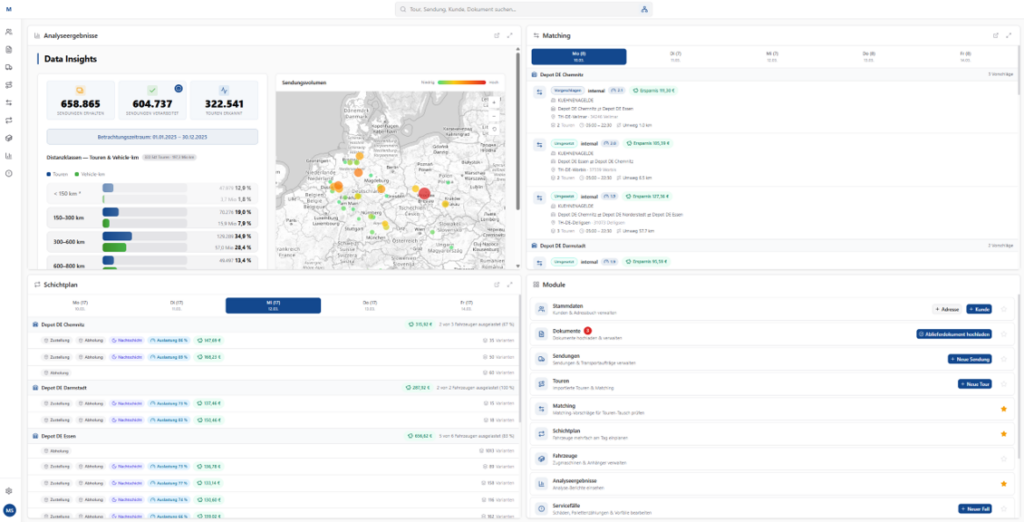Click the Neue Sendung button

[970, 359]
